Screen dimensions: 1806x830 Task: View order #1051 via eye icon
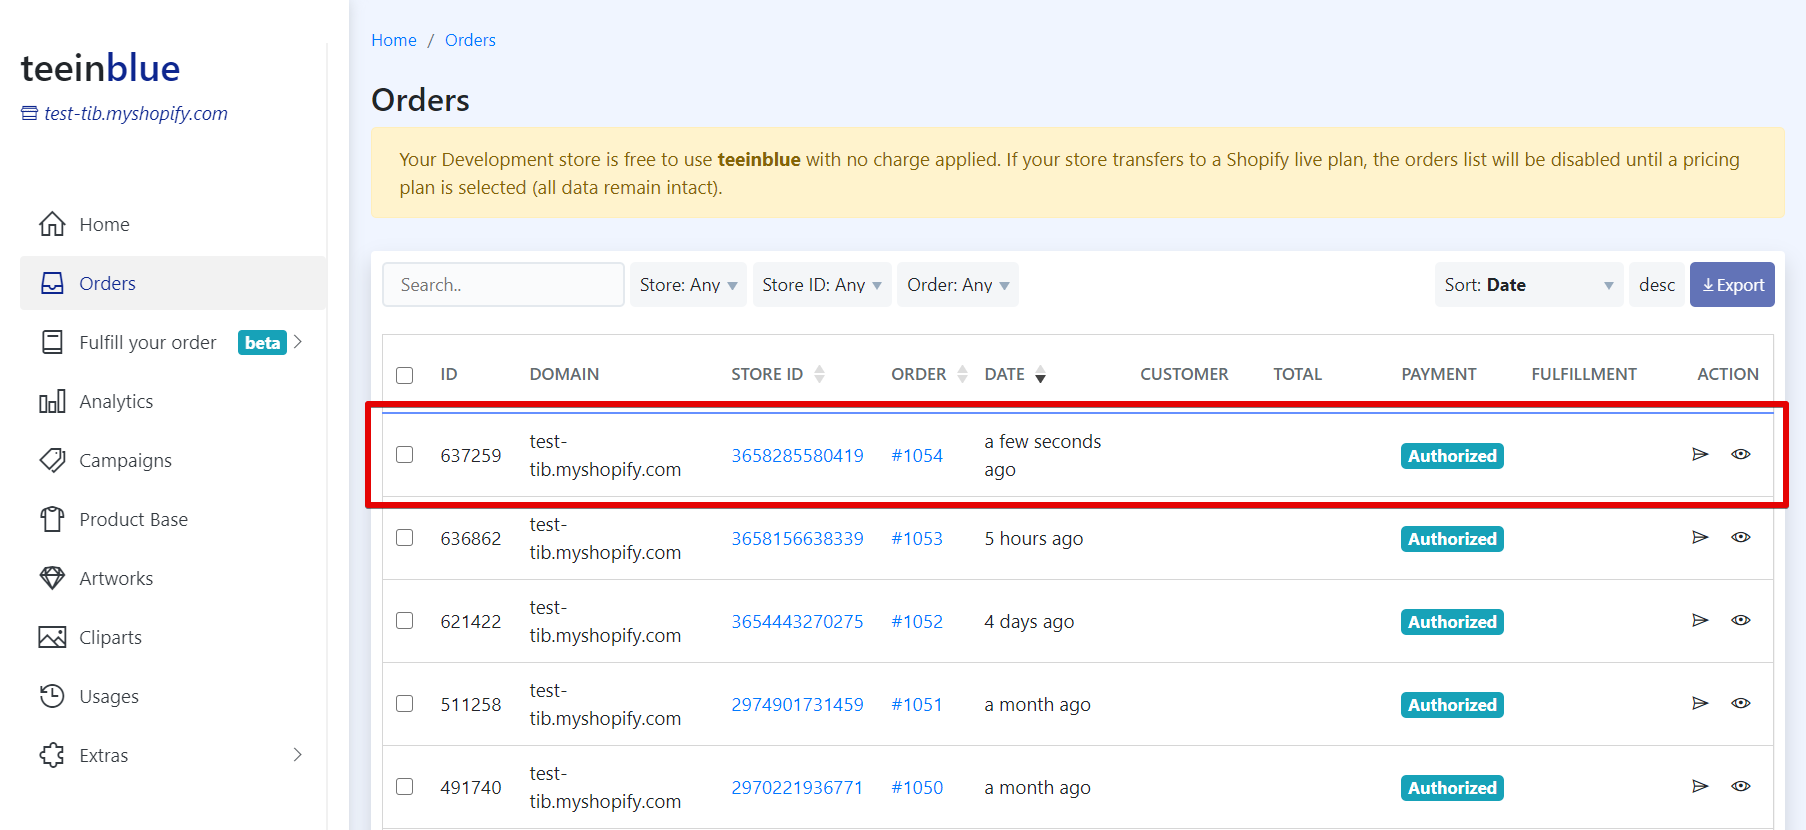click(1741, 703)
